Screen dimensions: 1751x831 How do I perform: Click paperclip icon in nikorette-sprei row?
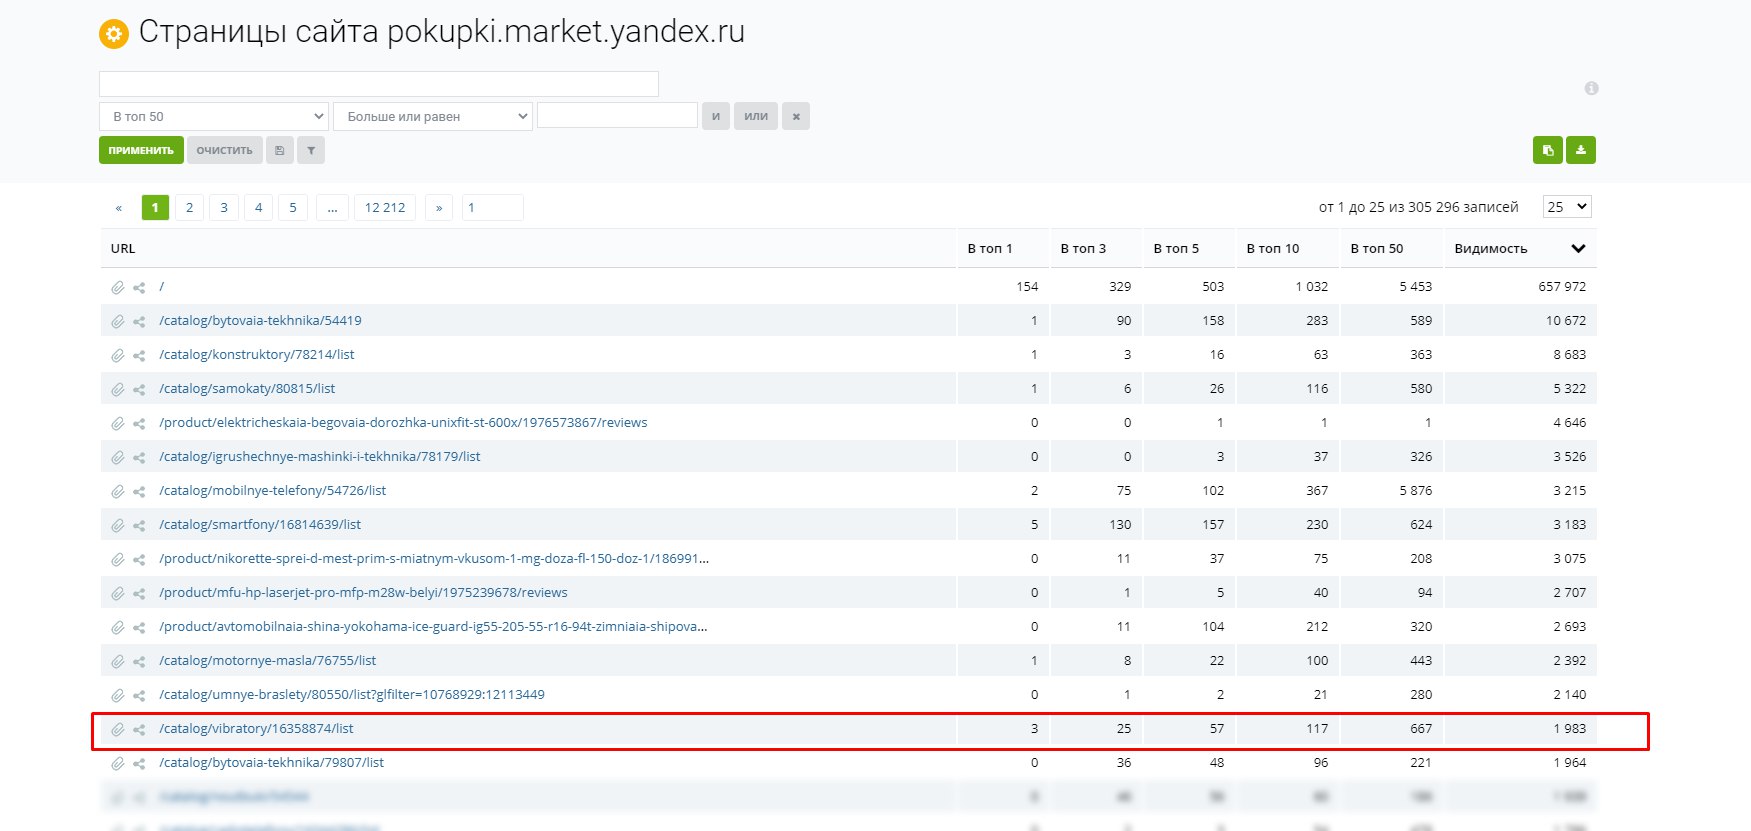[118, 559]
